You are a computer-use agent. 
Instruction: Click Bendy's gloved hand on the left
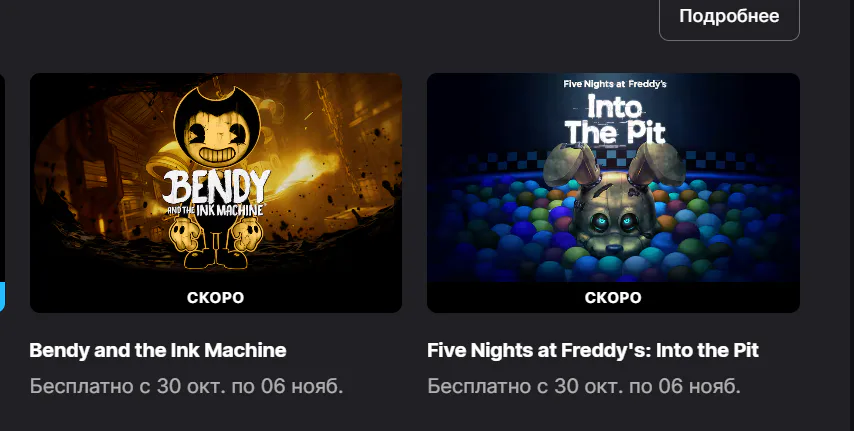[x=185, y=233]
